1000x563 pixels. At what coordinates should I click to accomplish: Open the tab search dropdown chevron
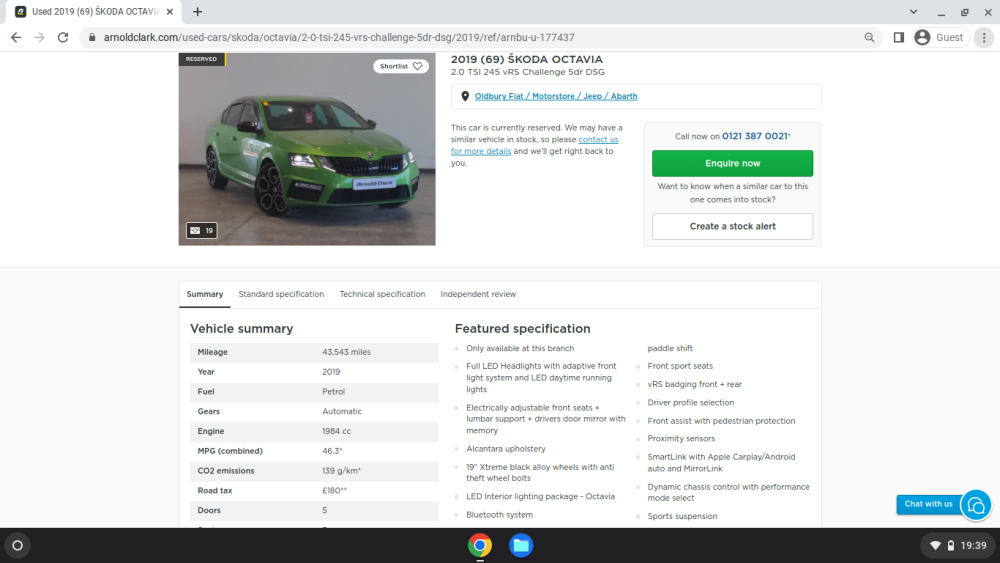point(913,11)
